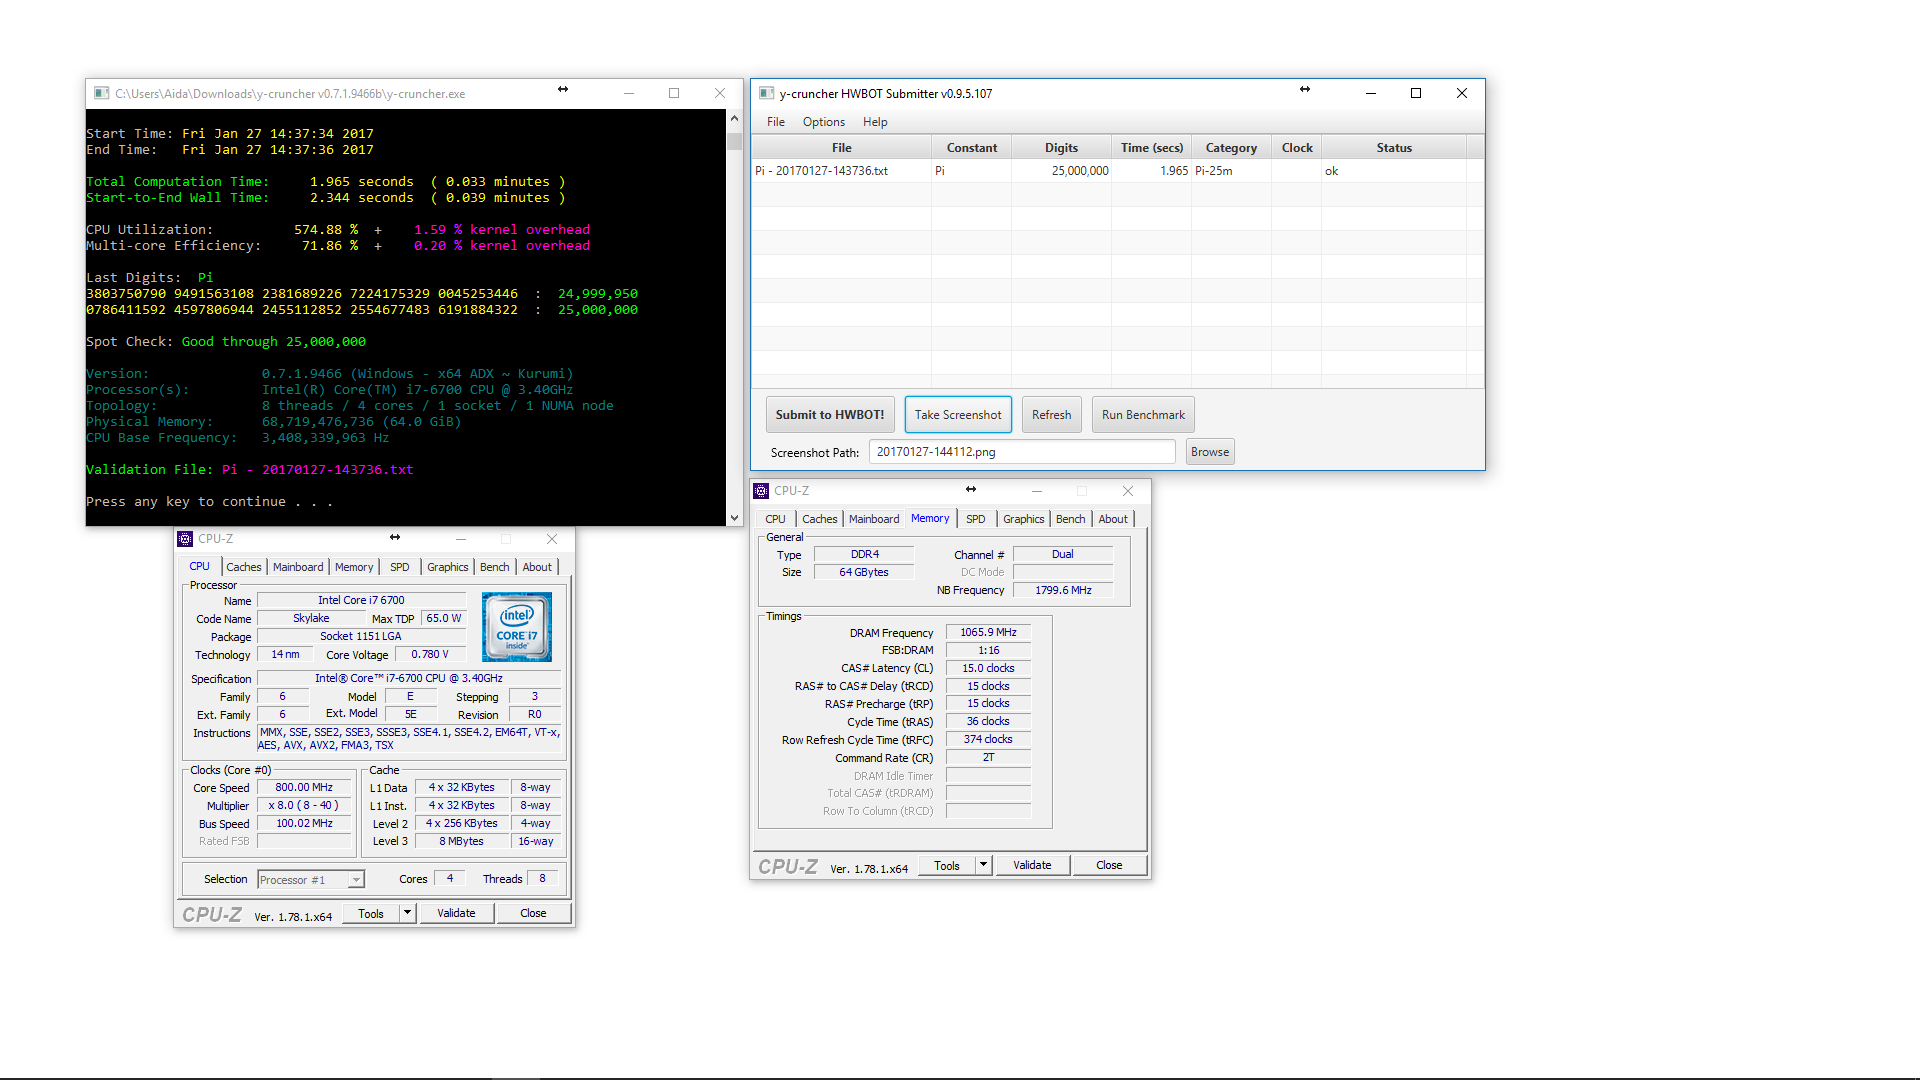Switch to CPU tab in Memory CPU-Z window
The image size is (1920, 1080).
pyautogui.click(x=776, y=519)
